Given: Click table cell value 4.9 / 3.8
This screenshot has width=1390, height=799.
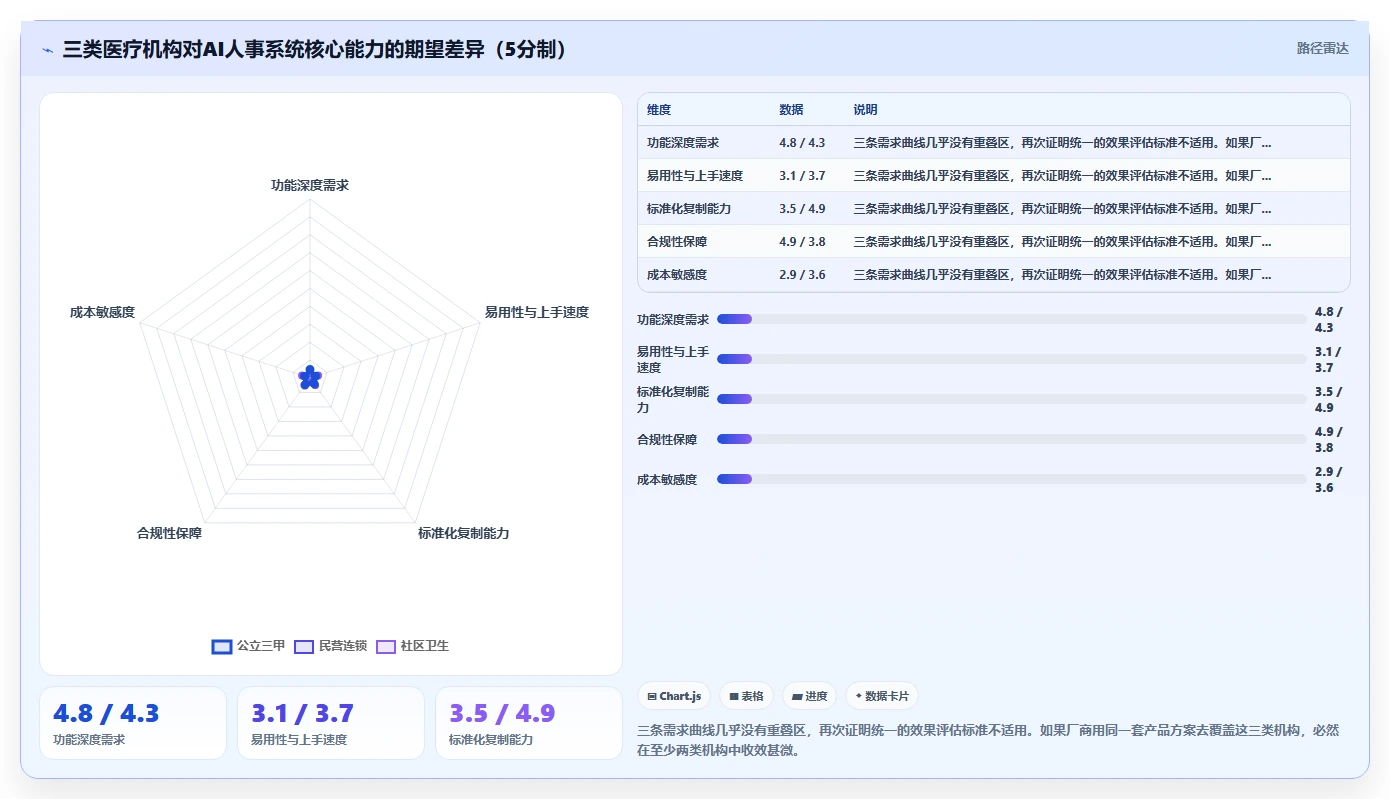Looking at the screenshot, I should pyautogui.click(x=802, y=242).
